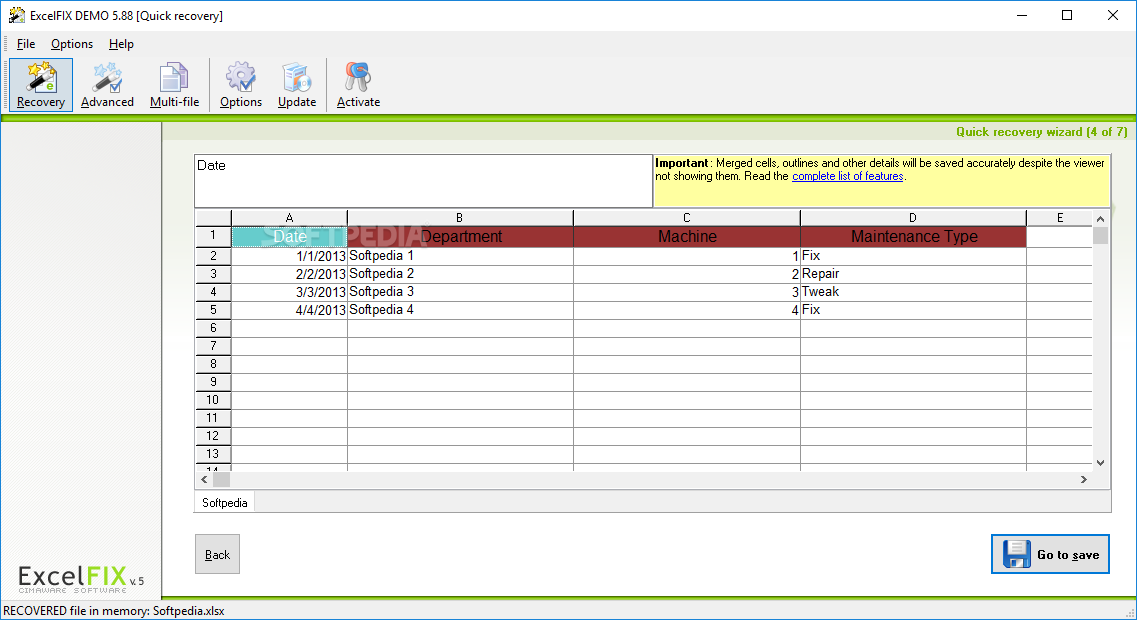Click the spreadsheet scroll down arrow

pos(1100,463)
